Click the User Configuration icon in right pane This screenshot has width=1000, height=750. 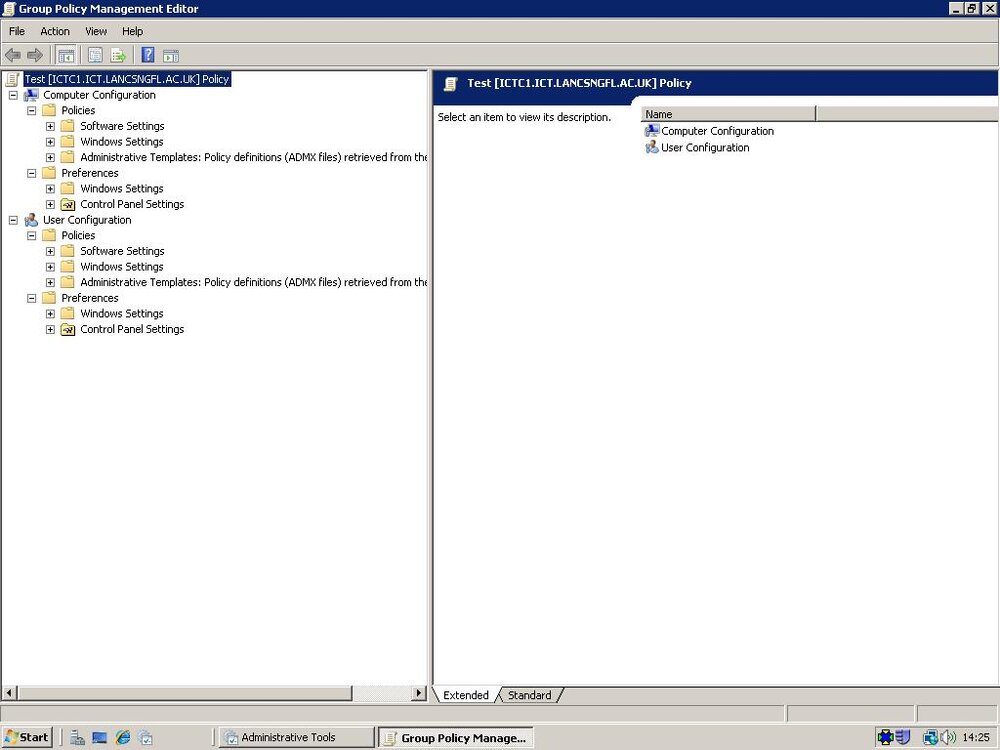[x=652, y=147]
